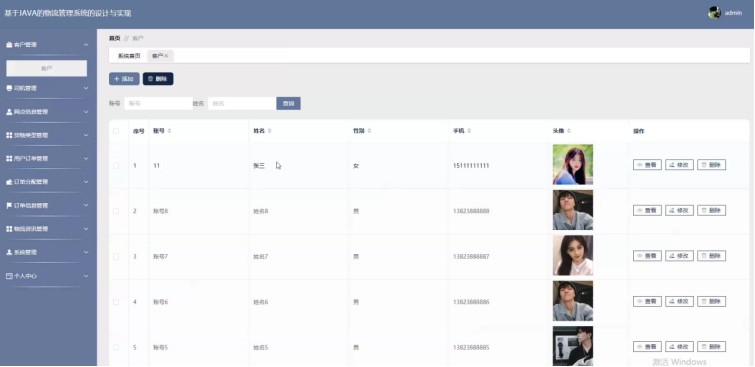The height and width of the screenshot is (367, 755).
Task: Toggle the select-all checkbox in table header
Action: pos(116,131)
